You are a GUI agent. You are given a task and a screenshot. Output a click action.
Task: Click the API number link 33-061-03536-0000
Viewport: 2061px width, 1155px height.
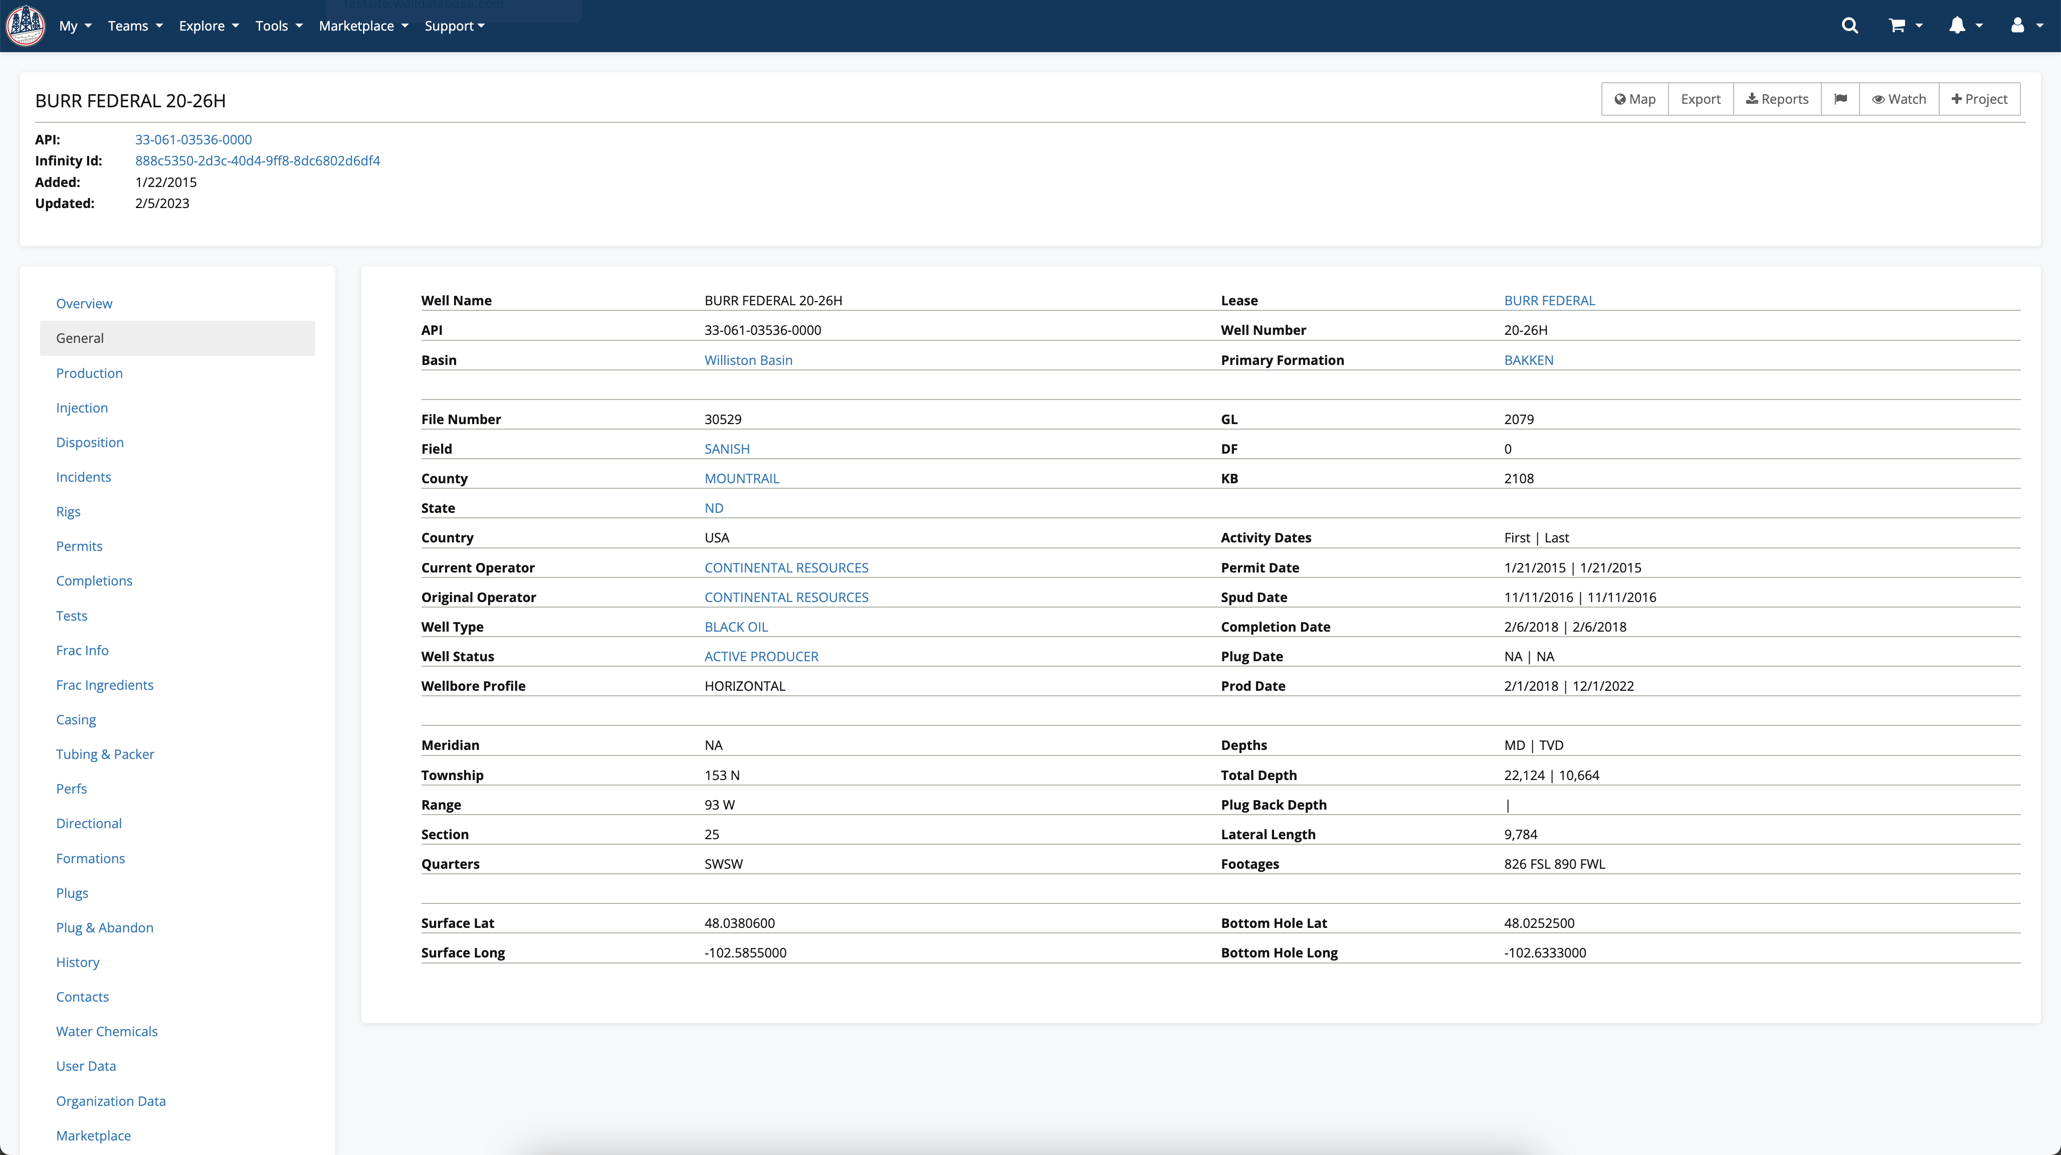(193, 139)
